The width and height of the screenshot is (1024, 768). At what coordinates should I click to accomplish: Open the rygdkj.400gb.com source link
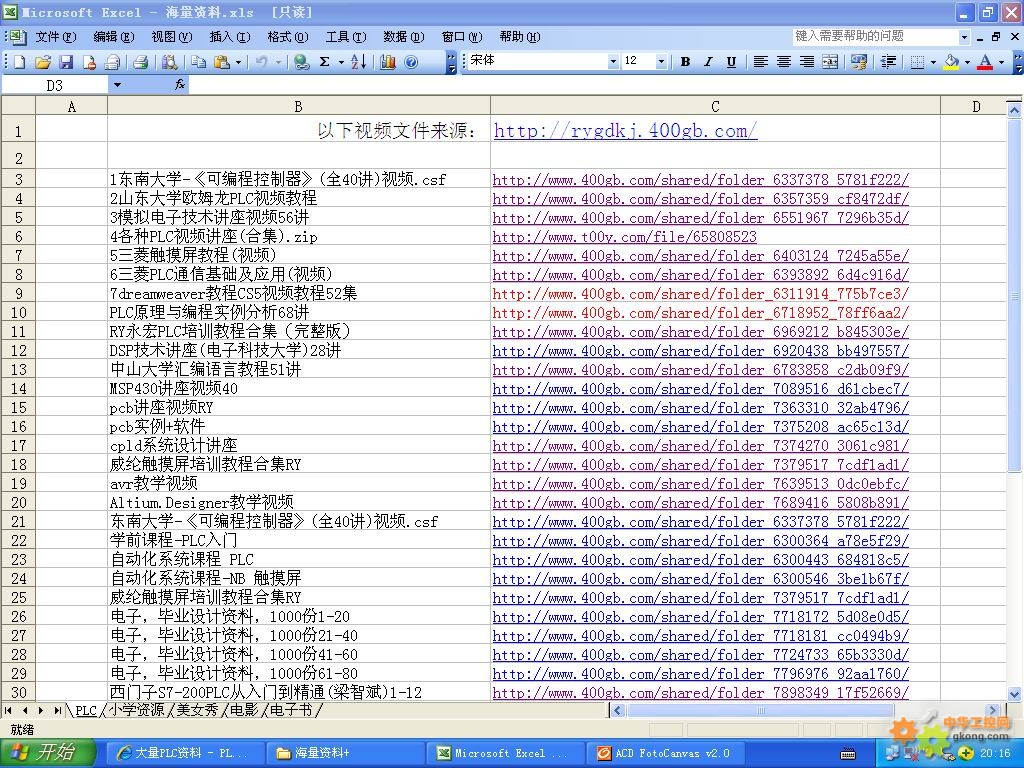click(626, 131)
